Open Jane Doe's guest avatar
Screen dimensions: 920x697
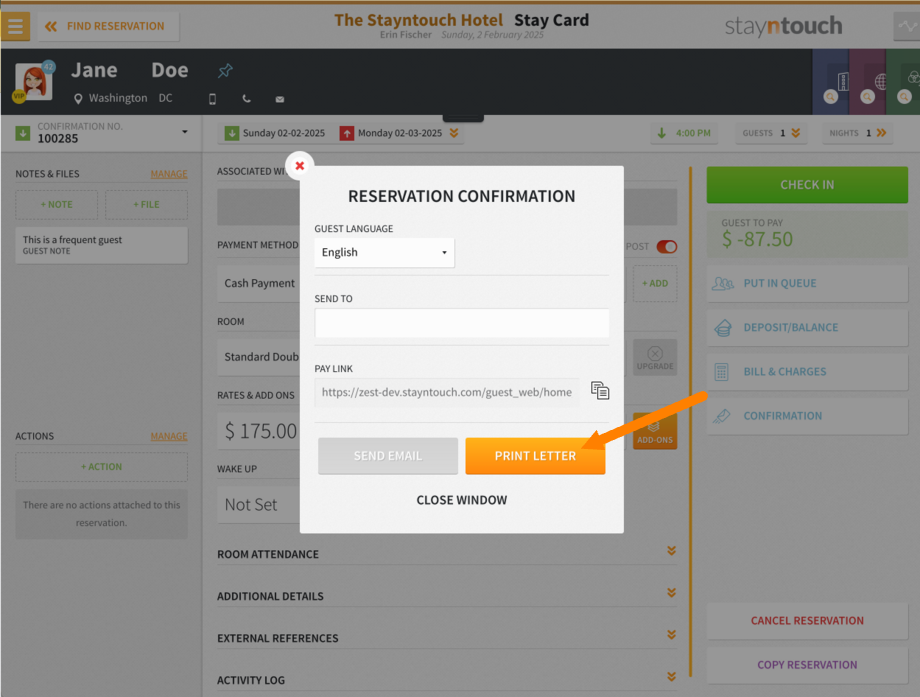33,82
